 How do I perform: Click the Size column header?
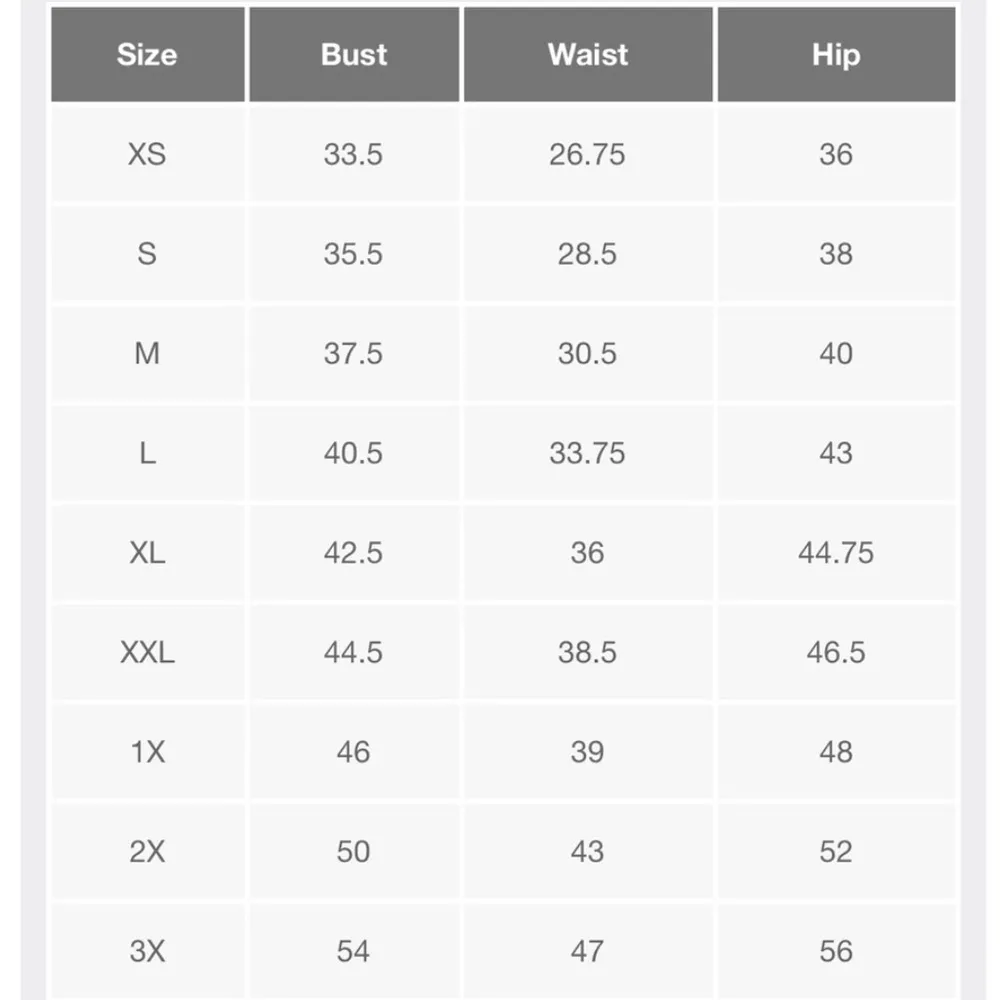(147, 54)
